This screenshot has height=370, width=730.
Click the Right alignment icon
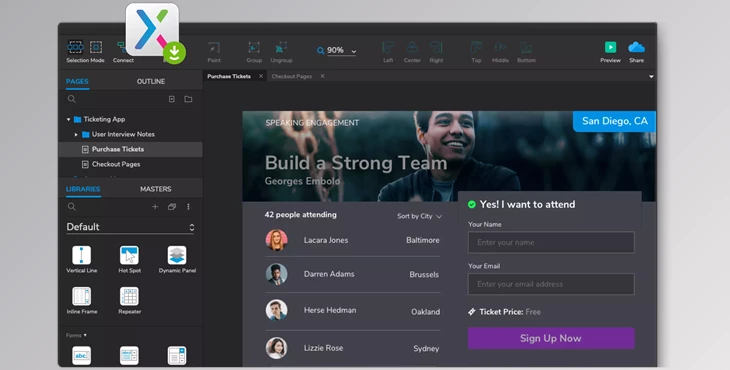[436, 47]
